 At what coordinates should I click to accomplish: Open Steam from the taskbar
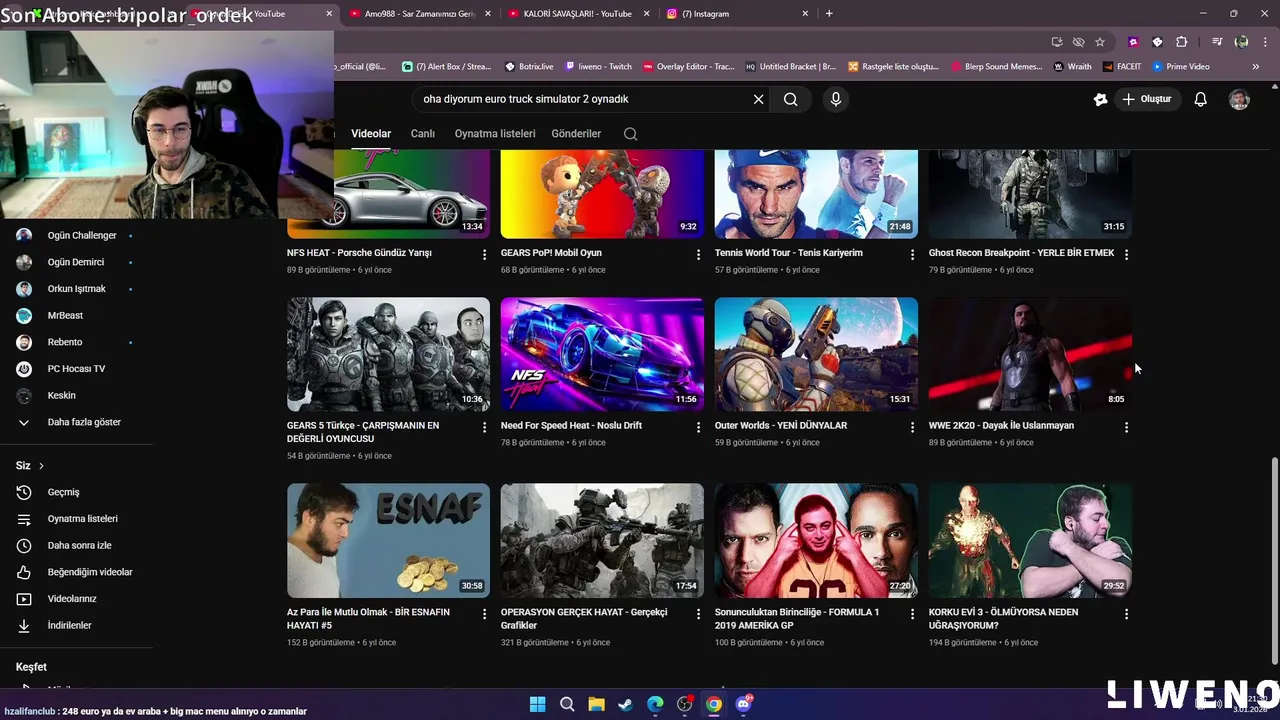625,704
